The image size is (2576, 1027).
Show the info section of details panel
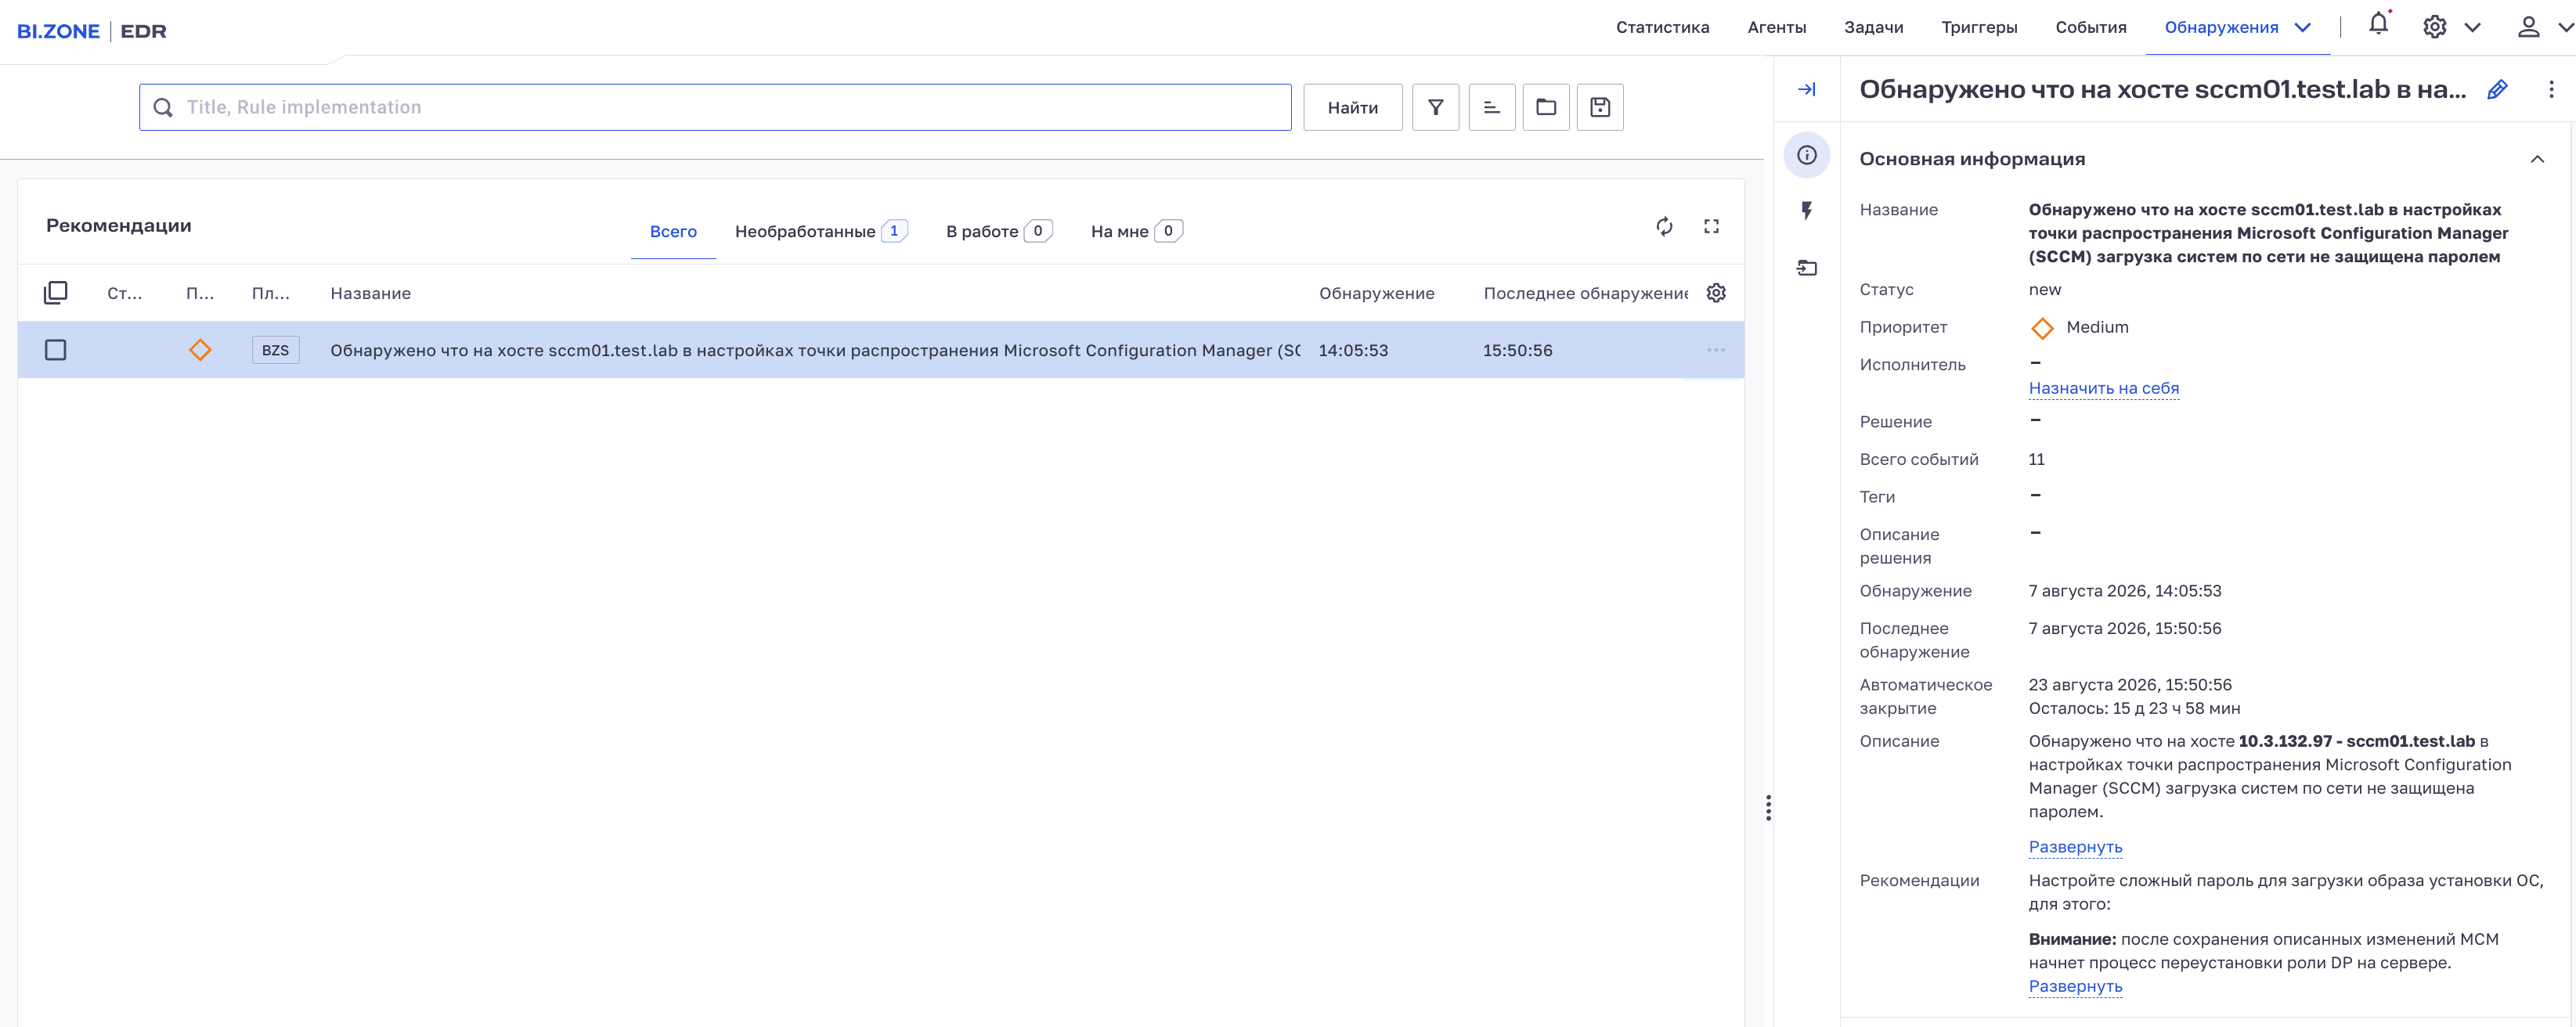1806,155
